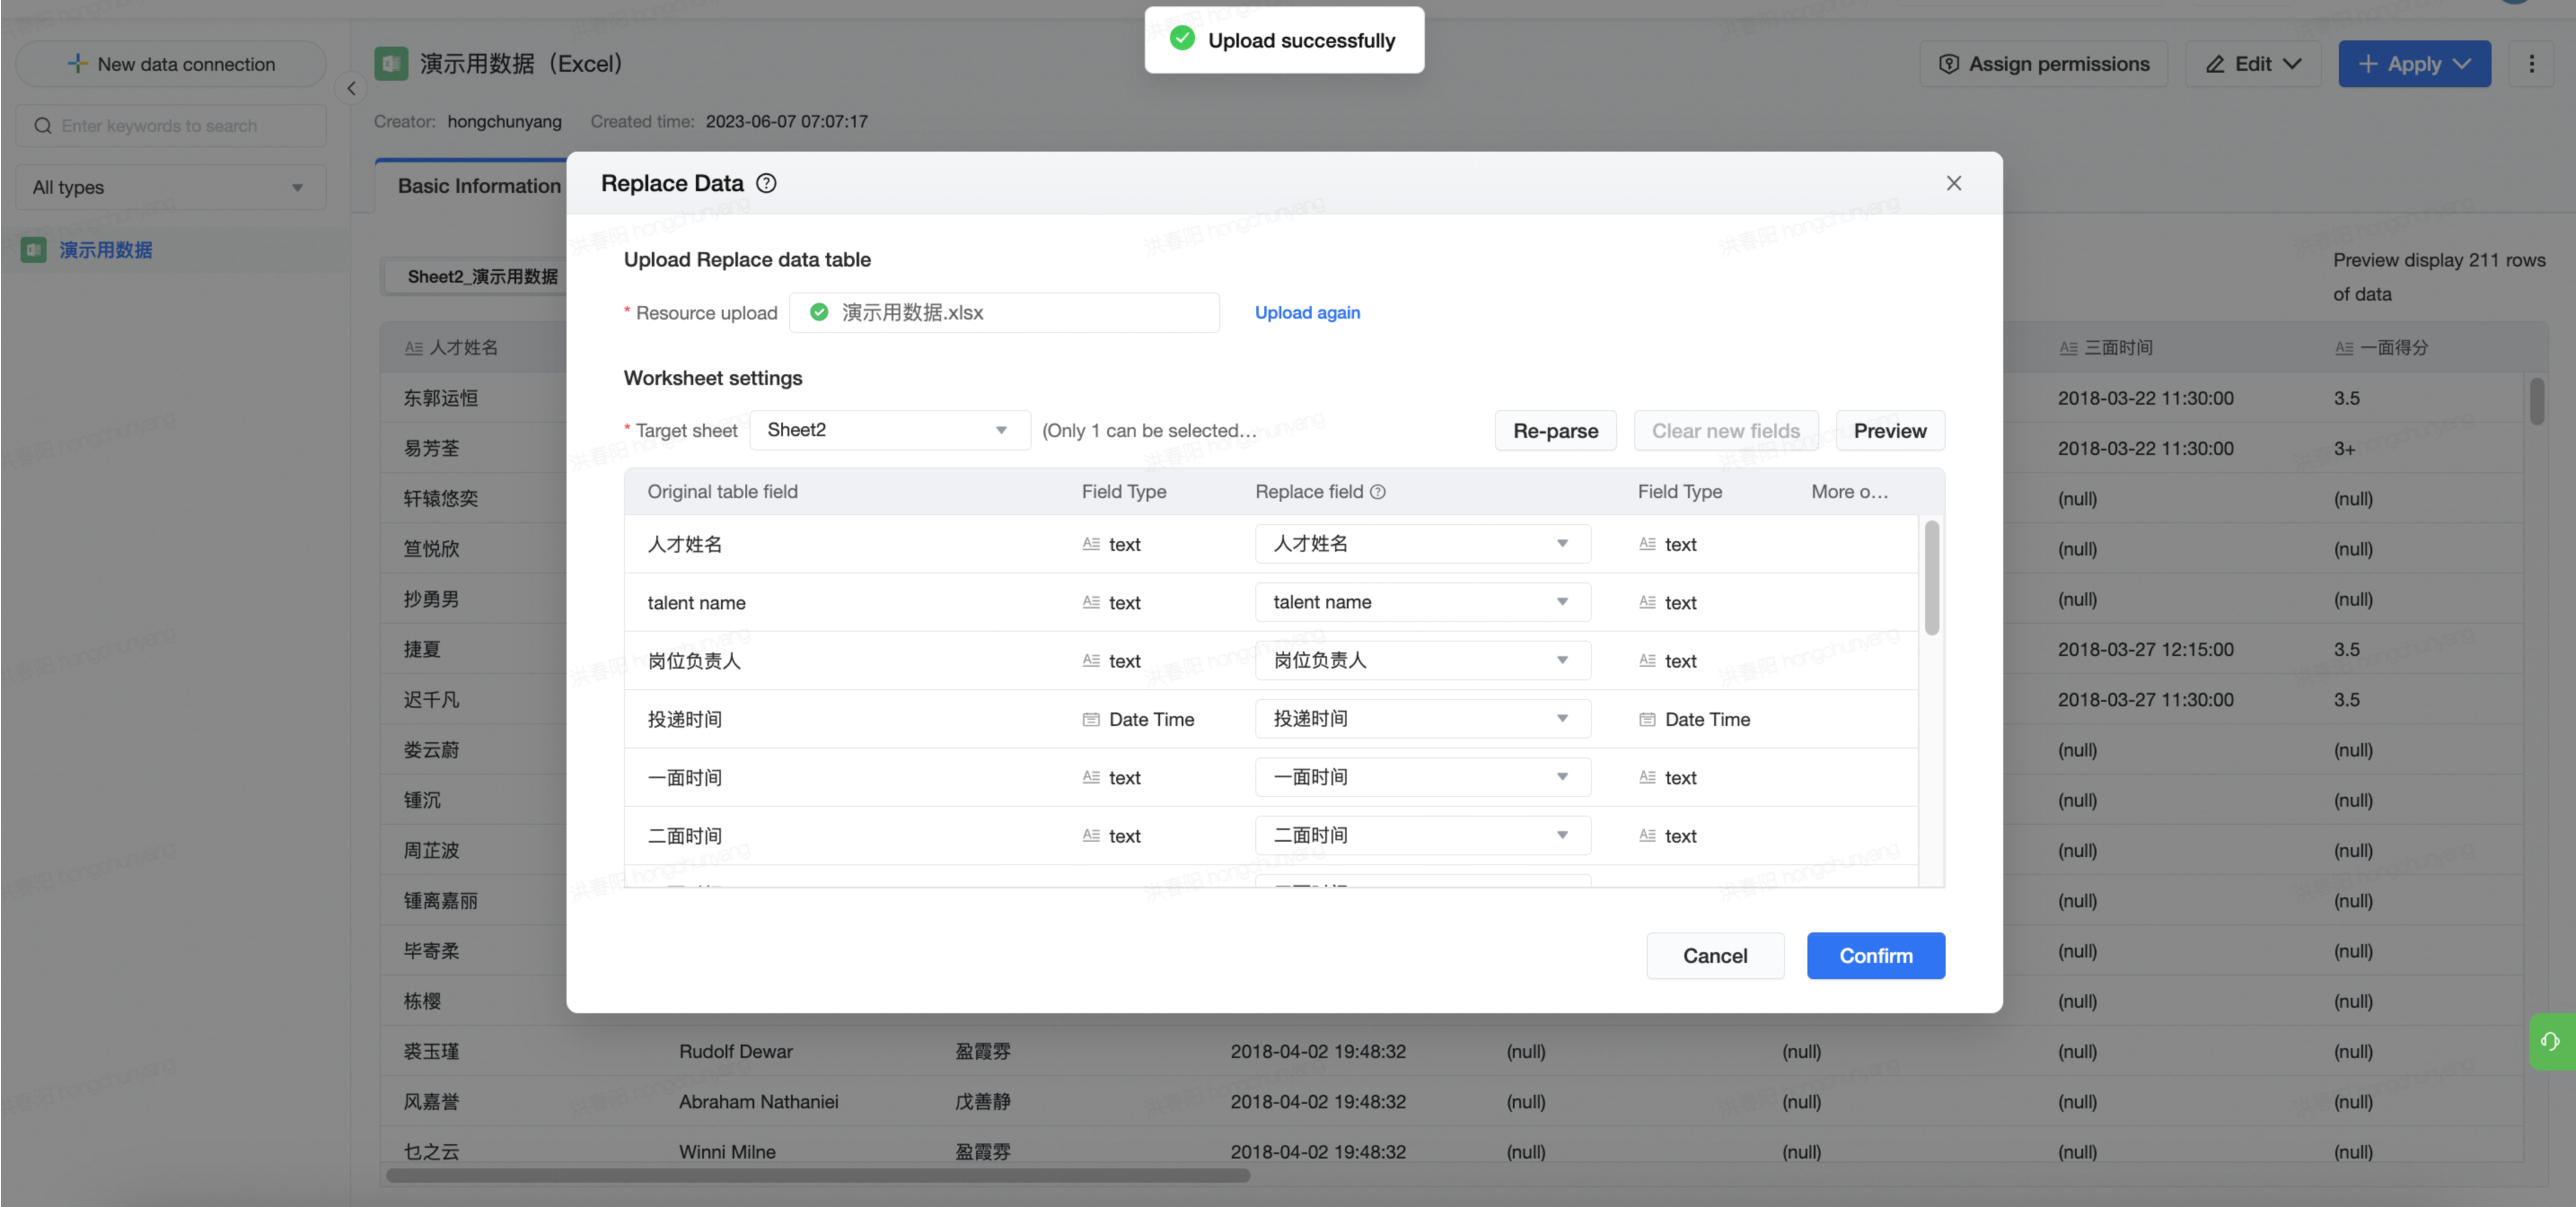
Task: Click the text type icon in 人才姓名 column header
Action: pyautogui.click(x=413, y=348)
